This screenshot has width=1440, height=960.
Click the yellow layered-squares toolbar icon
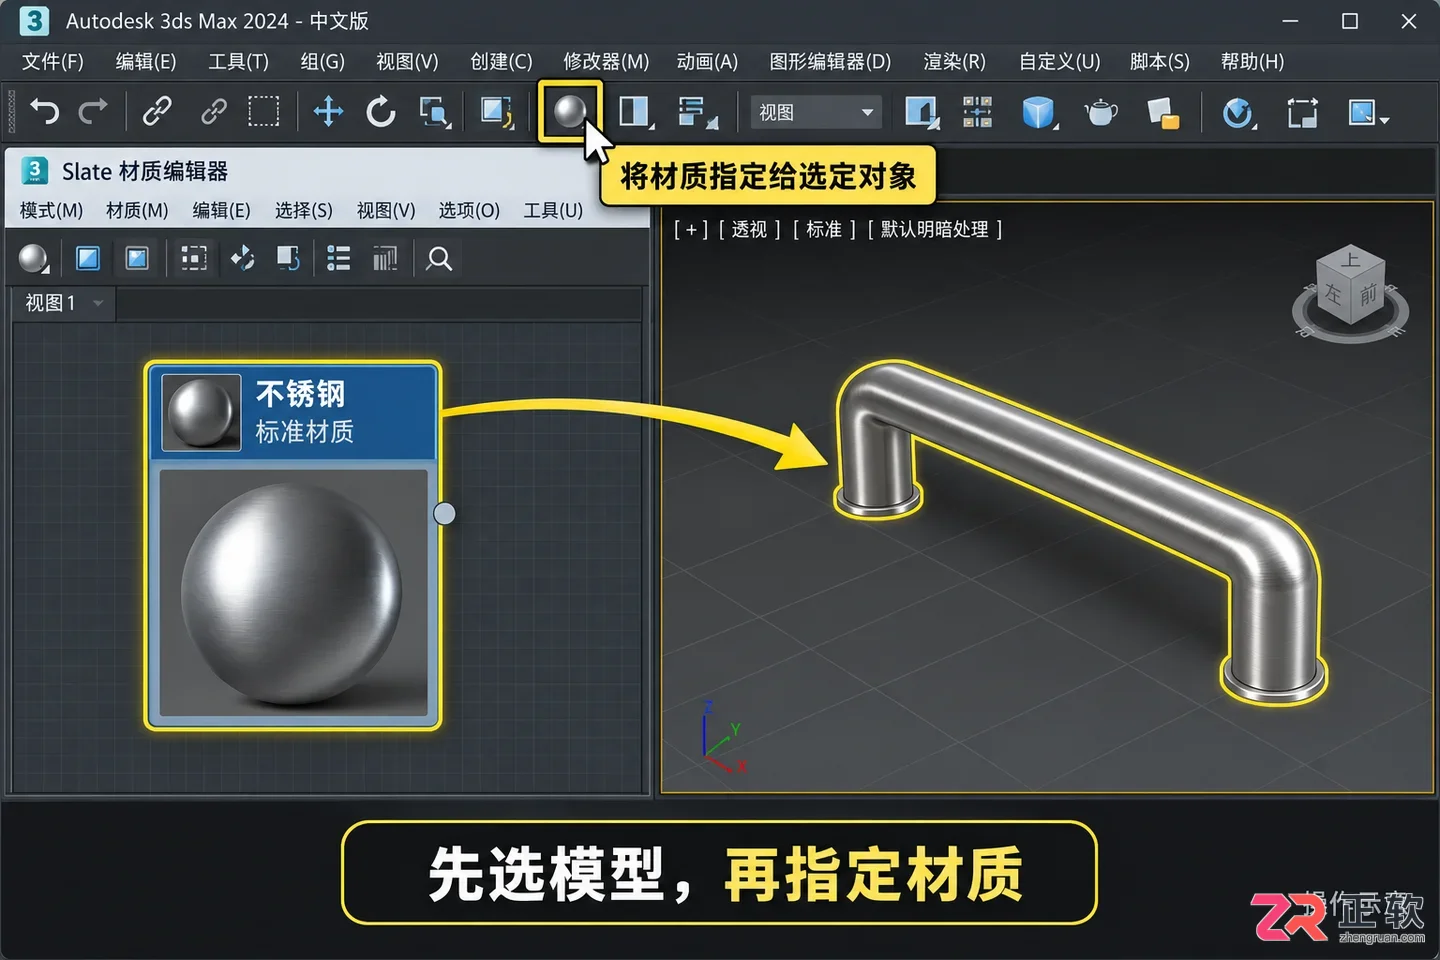1163,113
